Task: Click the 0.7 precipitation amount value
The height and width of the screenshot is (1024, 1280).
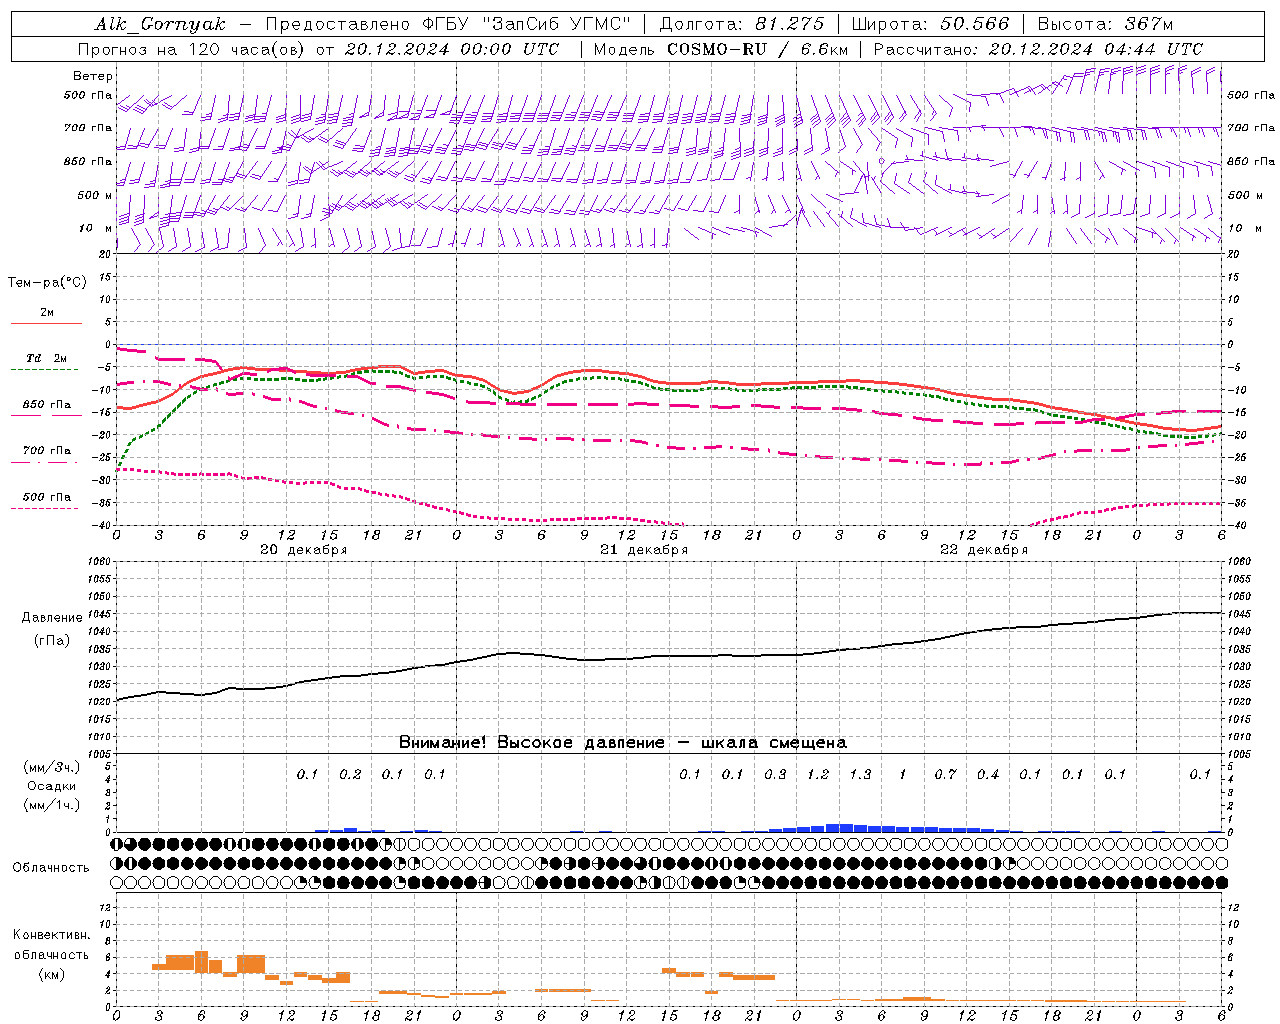Action: pos(945,775)
